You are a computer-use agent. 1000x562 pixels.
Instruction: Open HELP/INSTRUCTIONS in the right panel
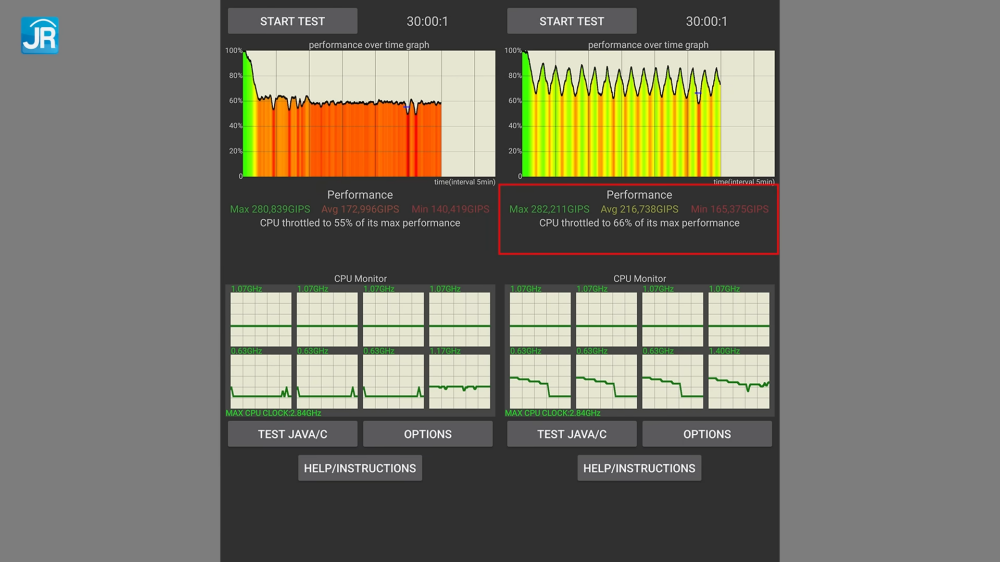coord(639,468)
